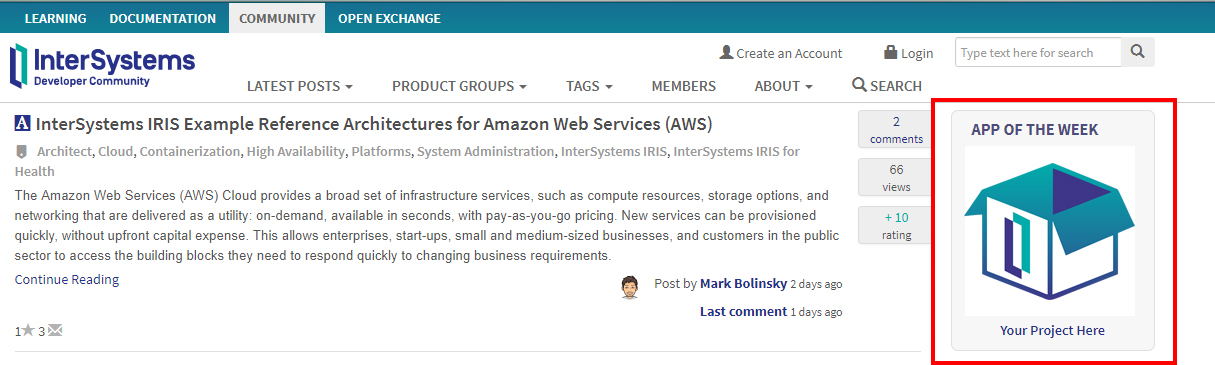Click the Continue Reading link
The height and width of the screenshot is (365, 1215).
pyautogui.click(x=67, y=280)
